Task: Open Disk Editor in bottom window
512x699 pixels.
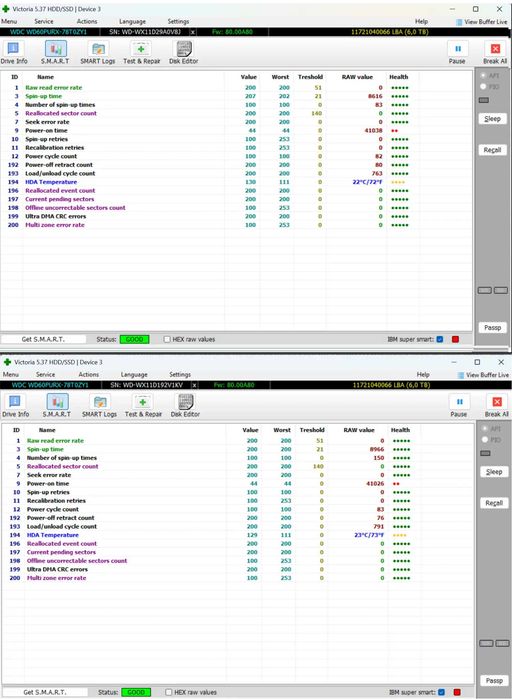Action: point(185,406)
